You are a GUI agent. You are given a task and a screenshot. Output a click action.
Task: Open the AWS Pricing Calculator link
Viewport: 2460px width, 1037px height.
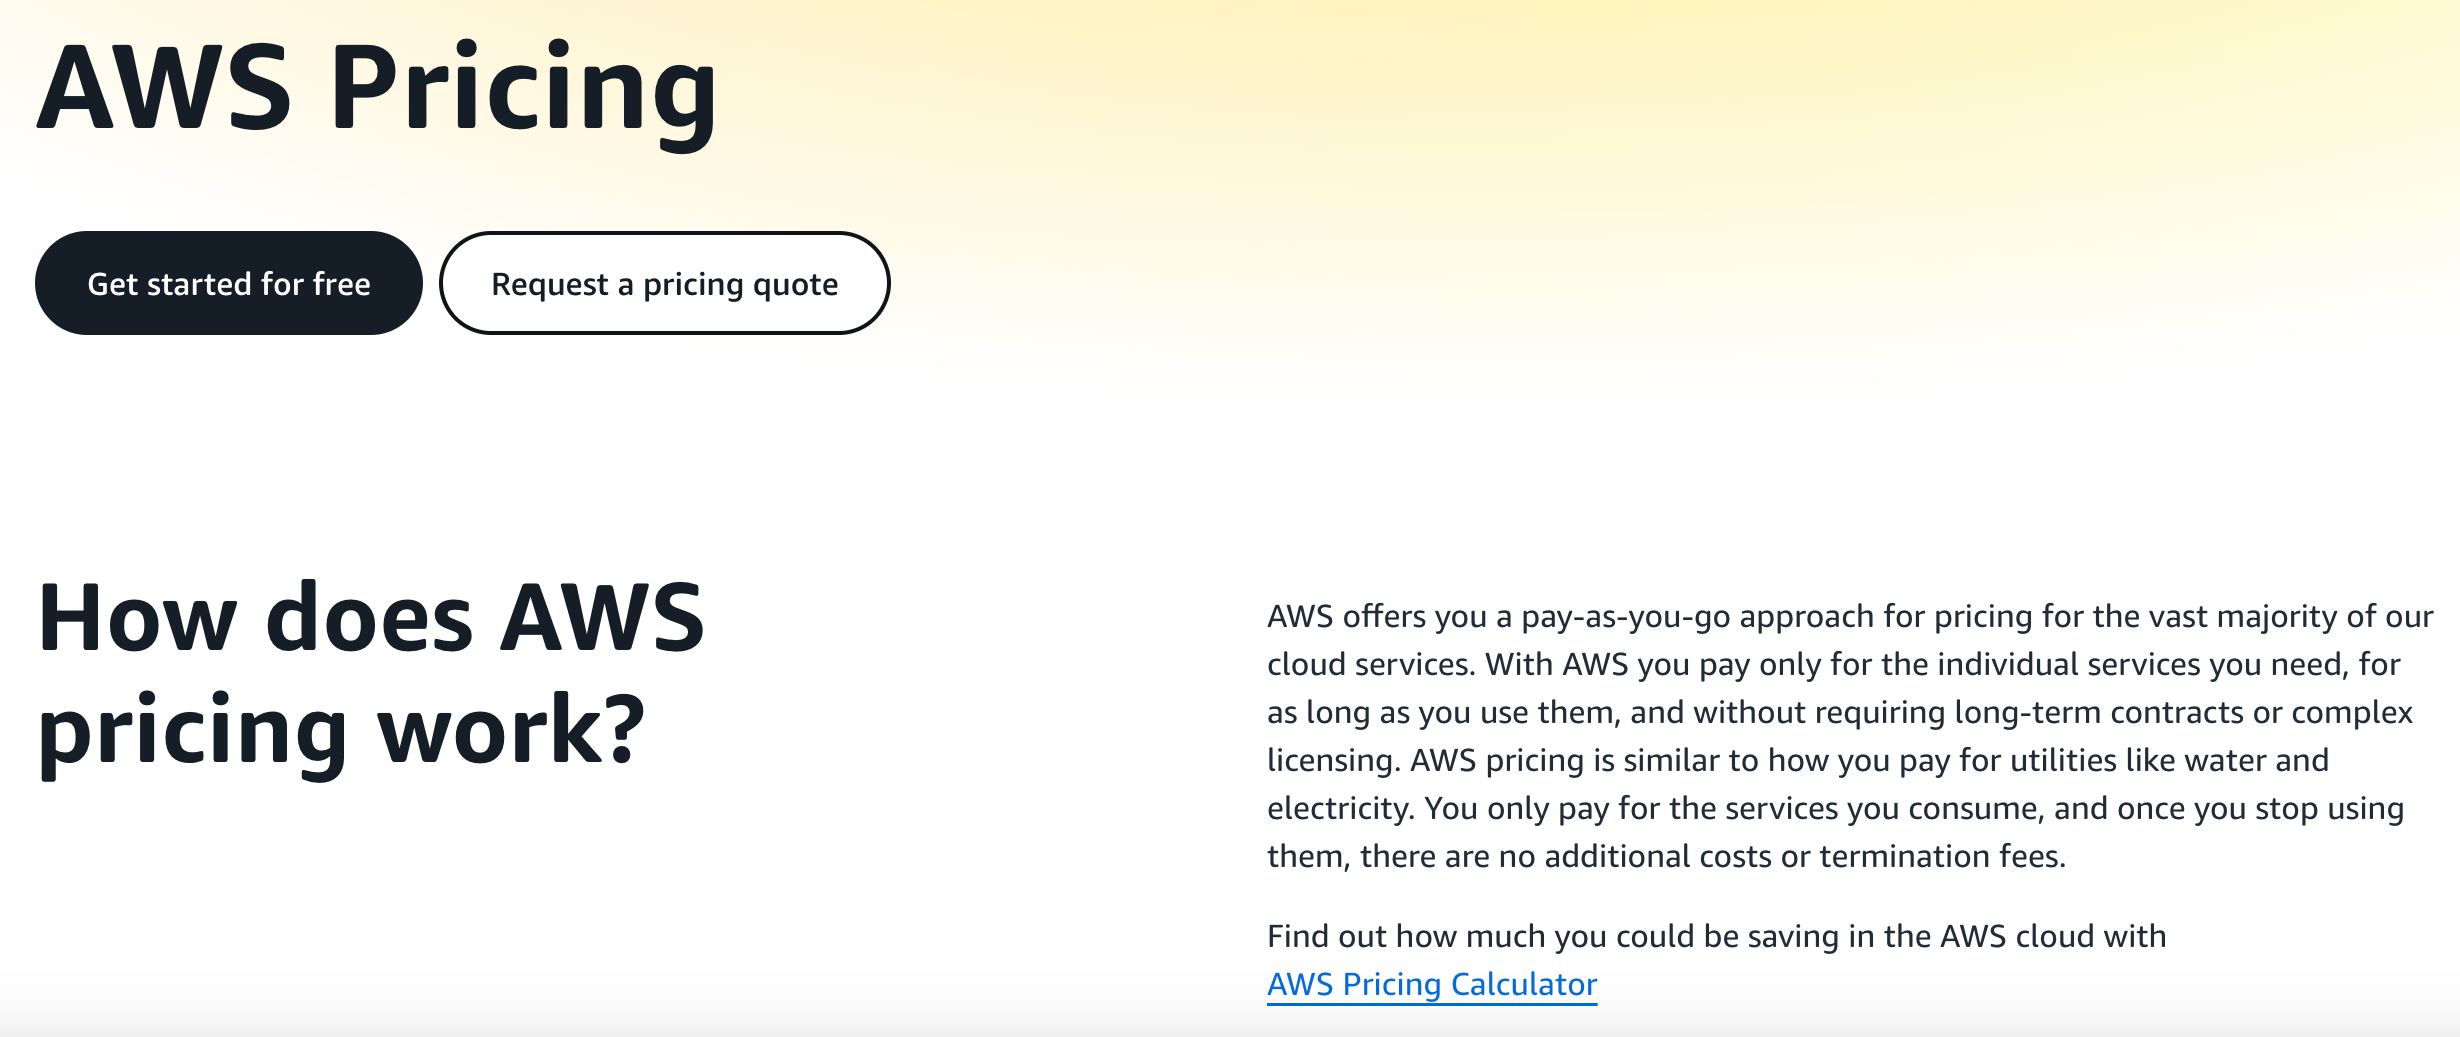[1431, 985]
